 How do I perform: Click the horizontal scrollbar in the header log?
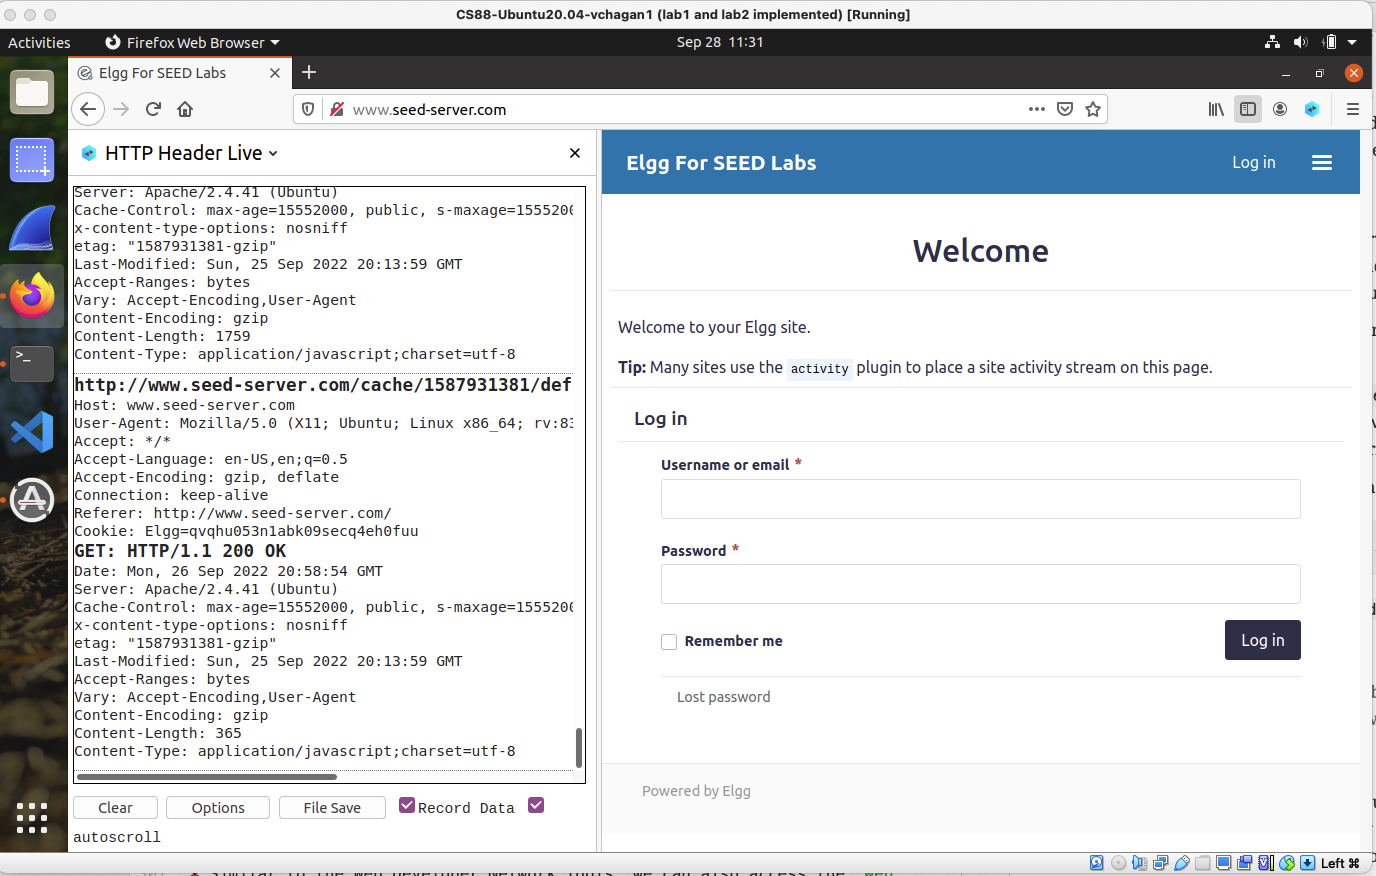pyautogui.click(x=207, y=776)
